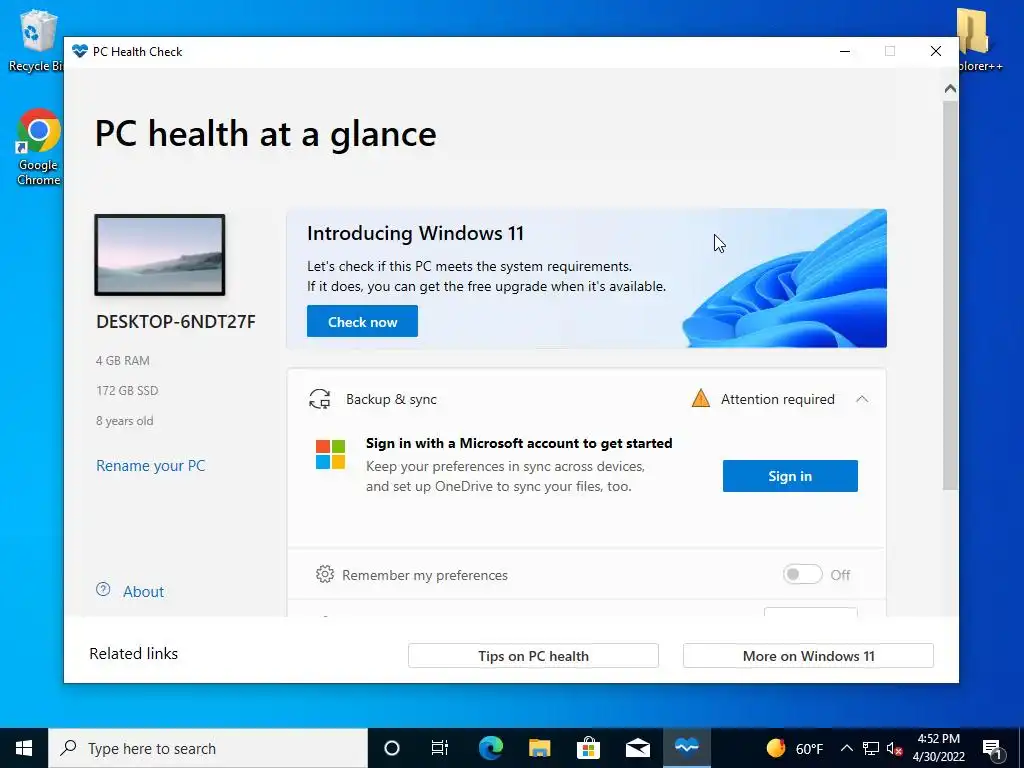Click the PC Health Check heart icon in title bar

[x=80, y=52]
